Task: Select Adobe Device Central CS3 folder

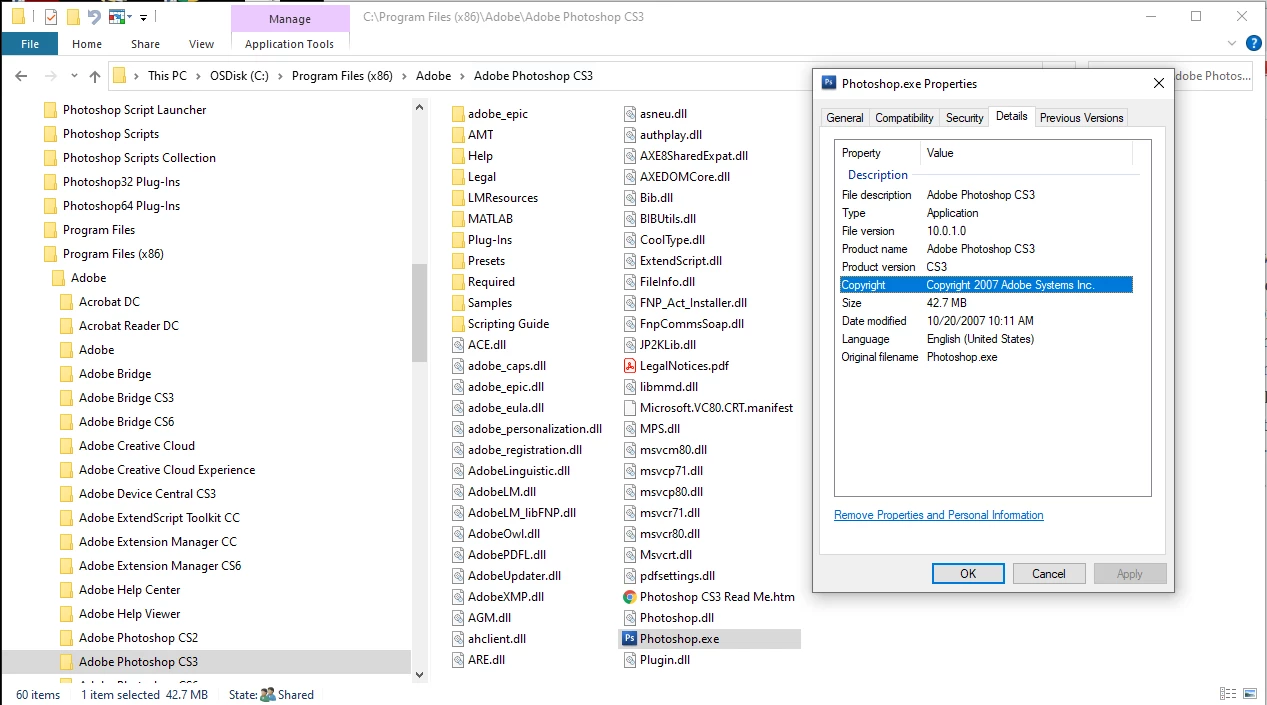Action: [147, 494]
